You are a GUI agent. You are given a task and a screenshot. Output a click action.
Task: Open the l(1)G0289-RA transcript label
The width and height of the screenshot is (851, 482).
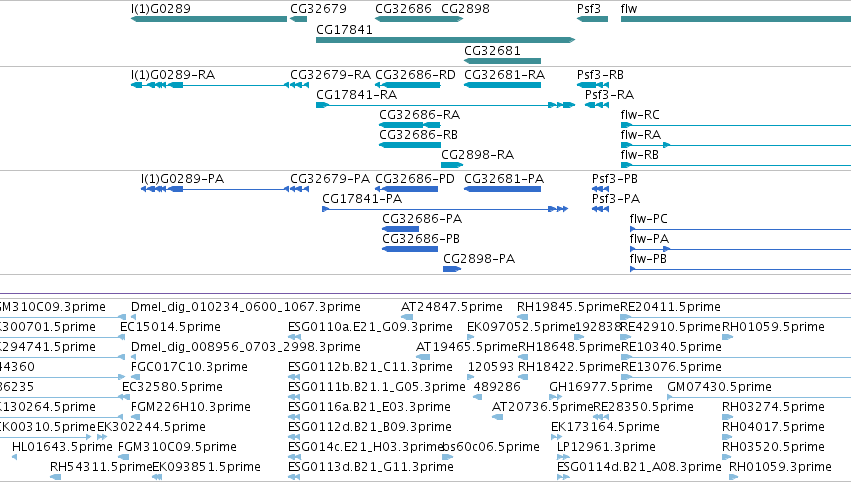coord(173,75)
